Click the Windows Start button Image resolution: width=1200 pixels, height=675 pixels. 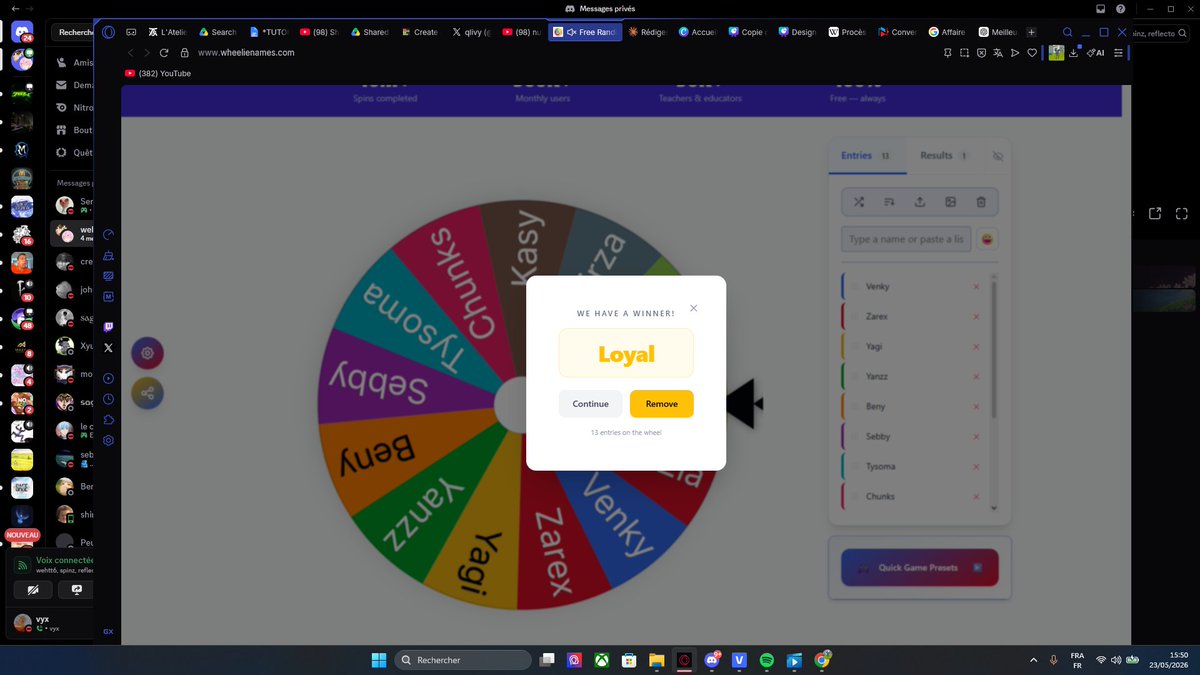[379, 660]
